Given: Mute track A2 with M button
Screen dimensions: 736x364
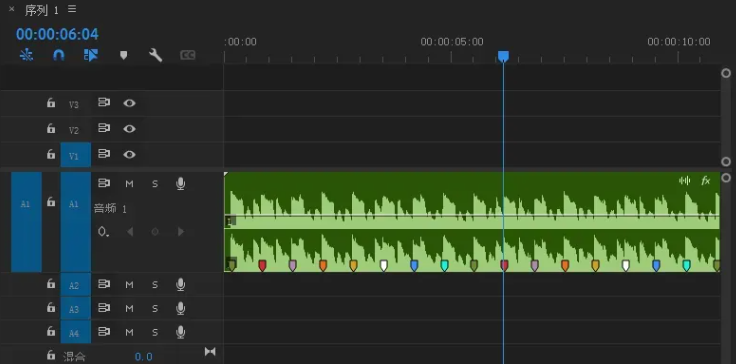Looking at the screenshot, I should (129, 285).
